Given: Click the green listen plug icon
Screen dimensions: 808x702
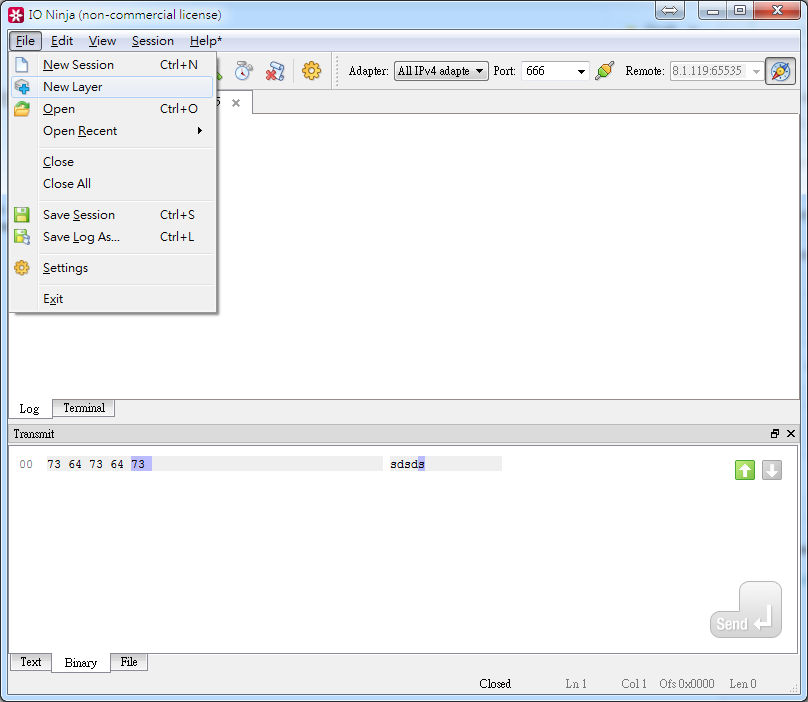Looking at the screenshot, I should tap(604, 71).
